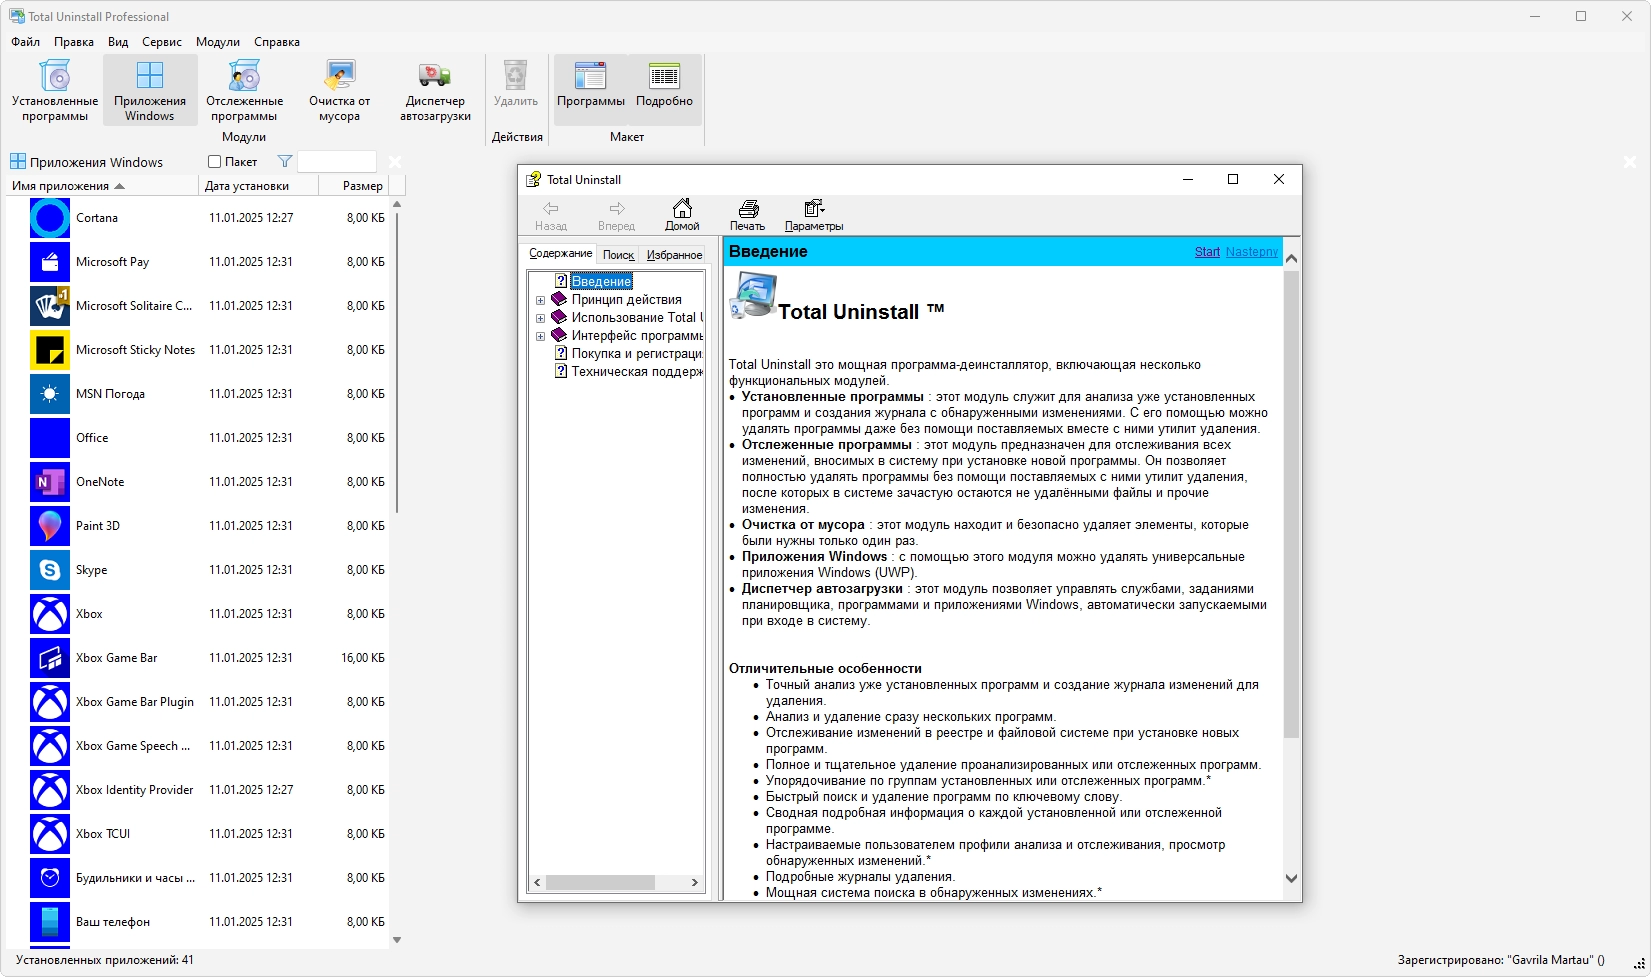Viewport: 1651px width, 977px height.
Task: Click the Домой button in help window
Action: (x=682, y=215)
